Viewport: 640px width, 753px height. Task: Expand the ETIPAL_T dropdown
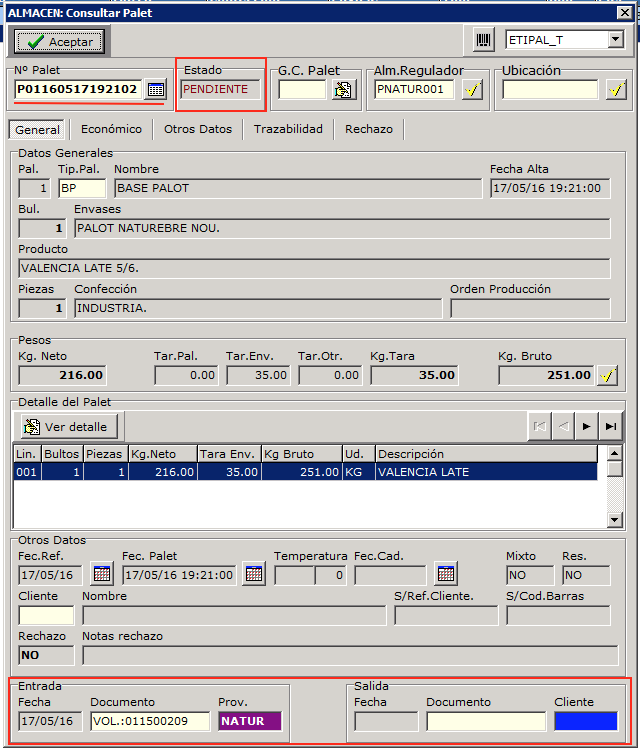614,40
